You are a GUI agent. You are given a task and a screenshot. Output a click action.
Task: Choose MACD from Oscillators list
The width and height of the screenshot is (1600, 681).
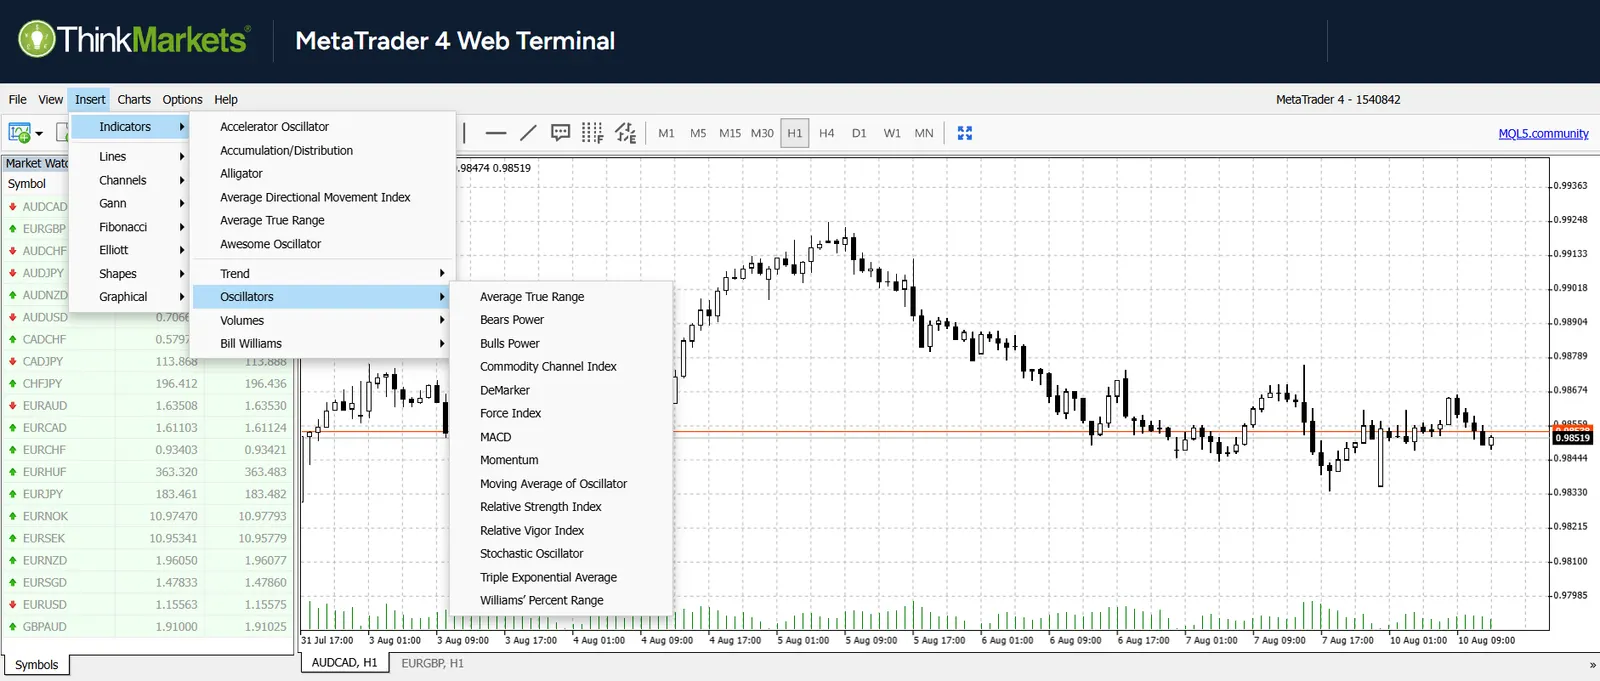[x=561, y=437]
